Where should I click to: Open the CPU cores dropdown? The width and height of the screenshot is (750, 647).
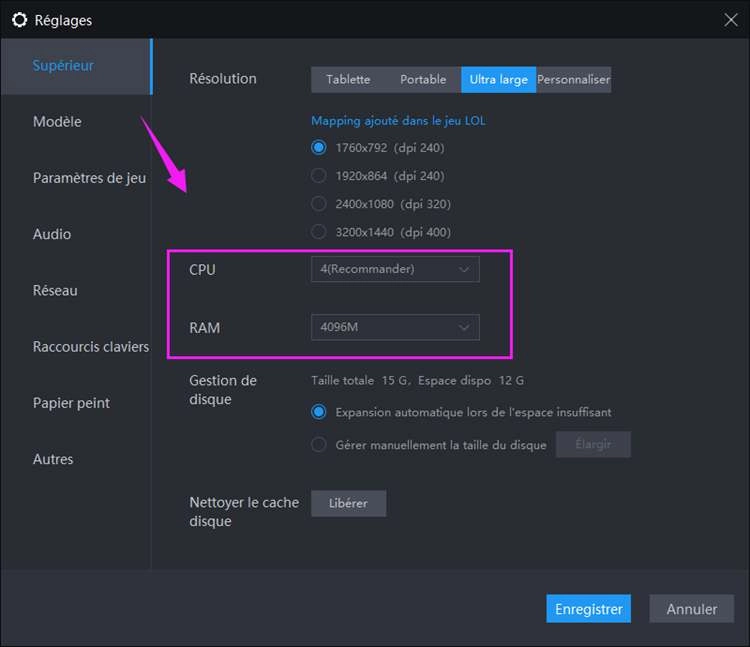(395, 269)
